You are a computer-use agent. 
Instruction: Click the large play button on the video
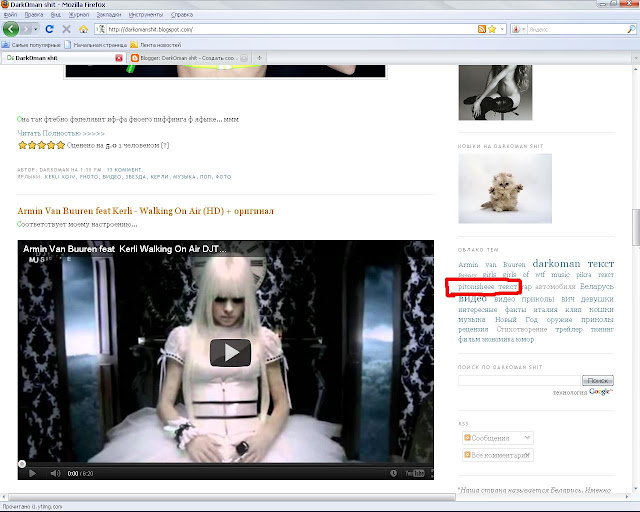point(230,352)
